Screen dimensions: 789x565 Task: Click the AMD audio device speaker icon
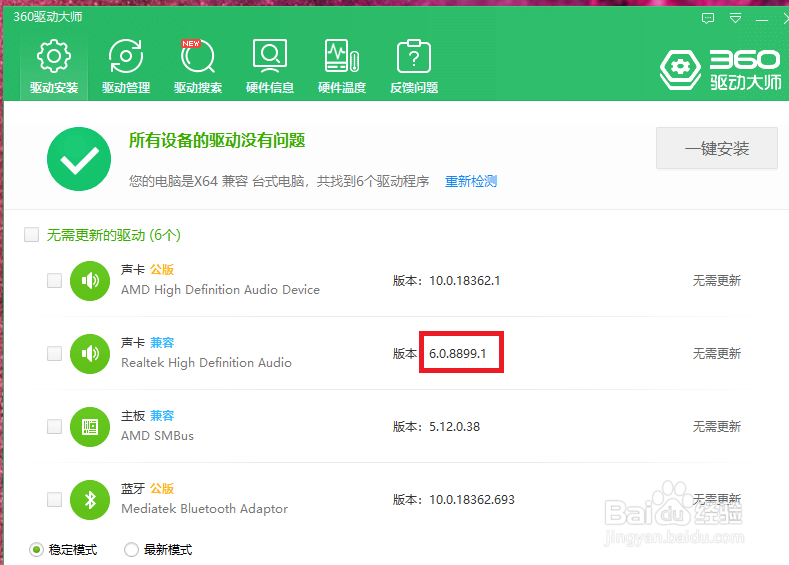(x=90, y=281)
